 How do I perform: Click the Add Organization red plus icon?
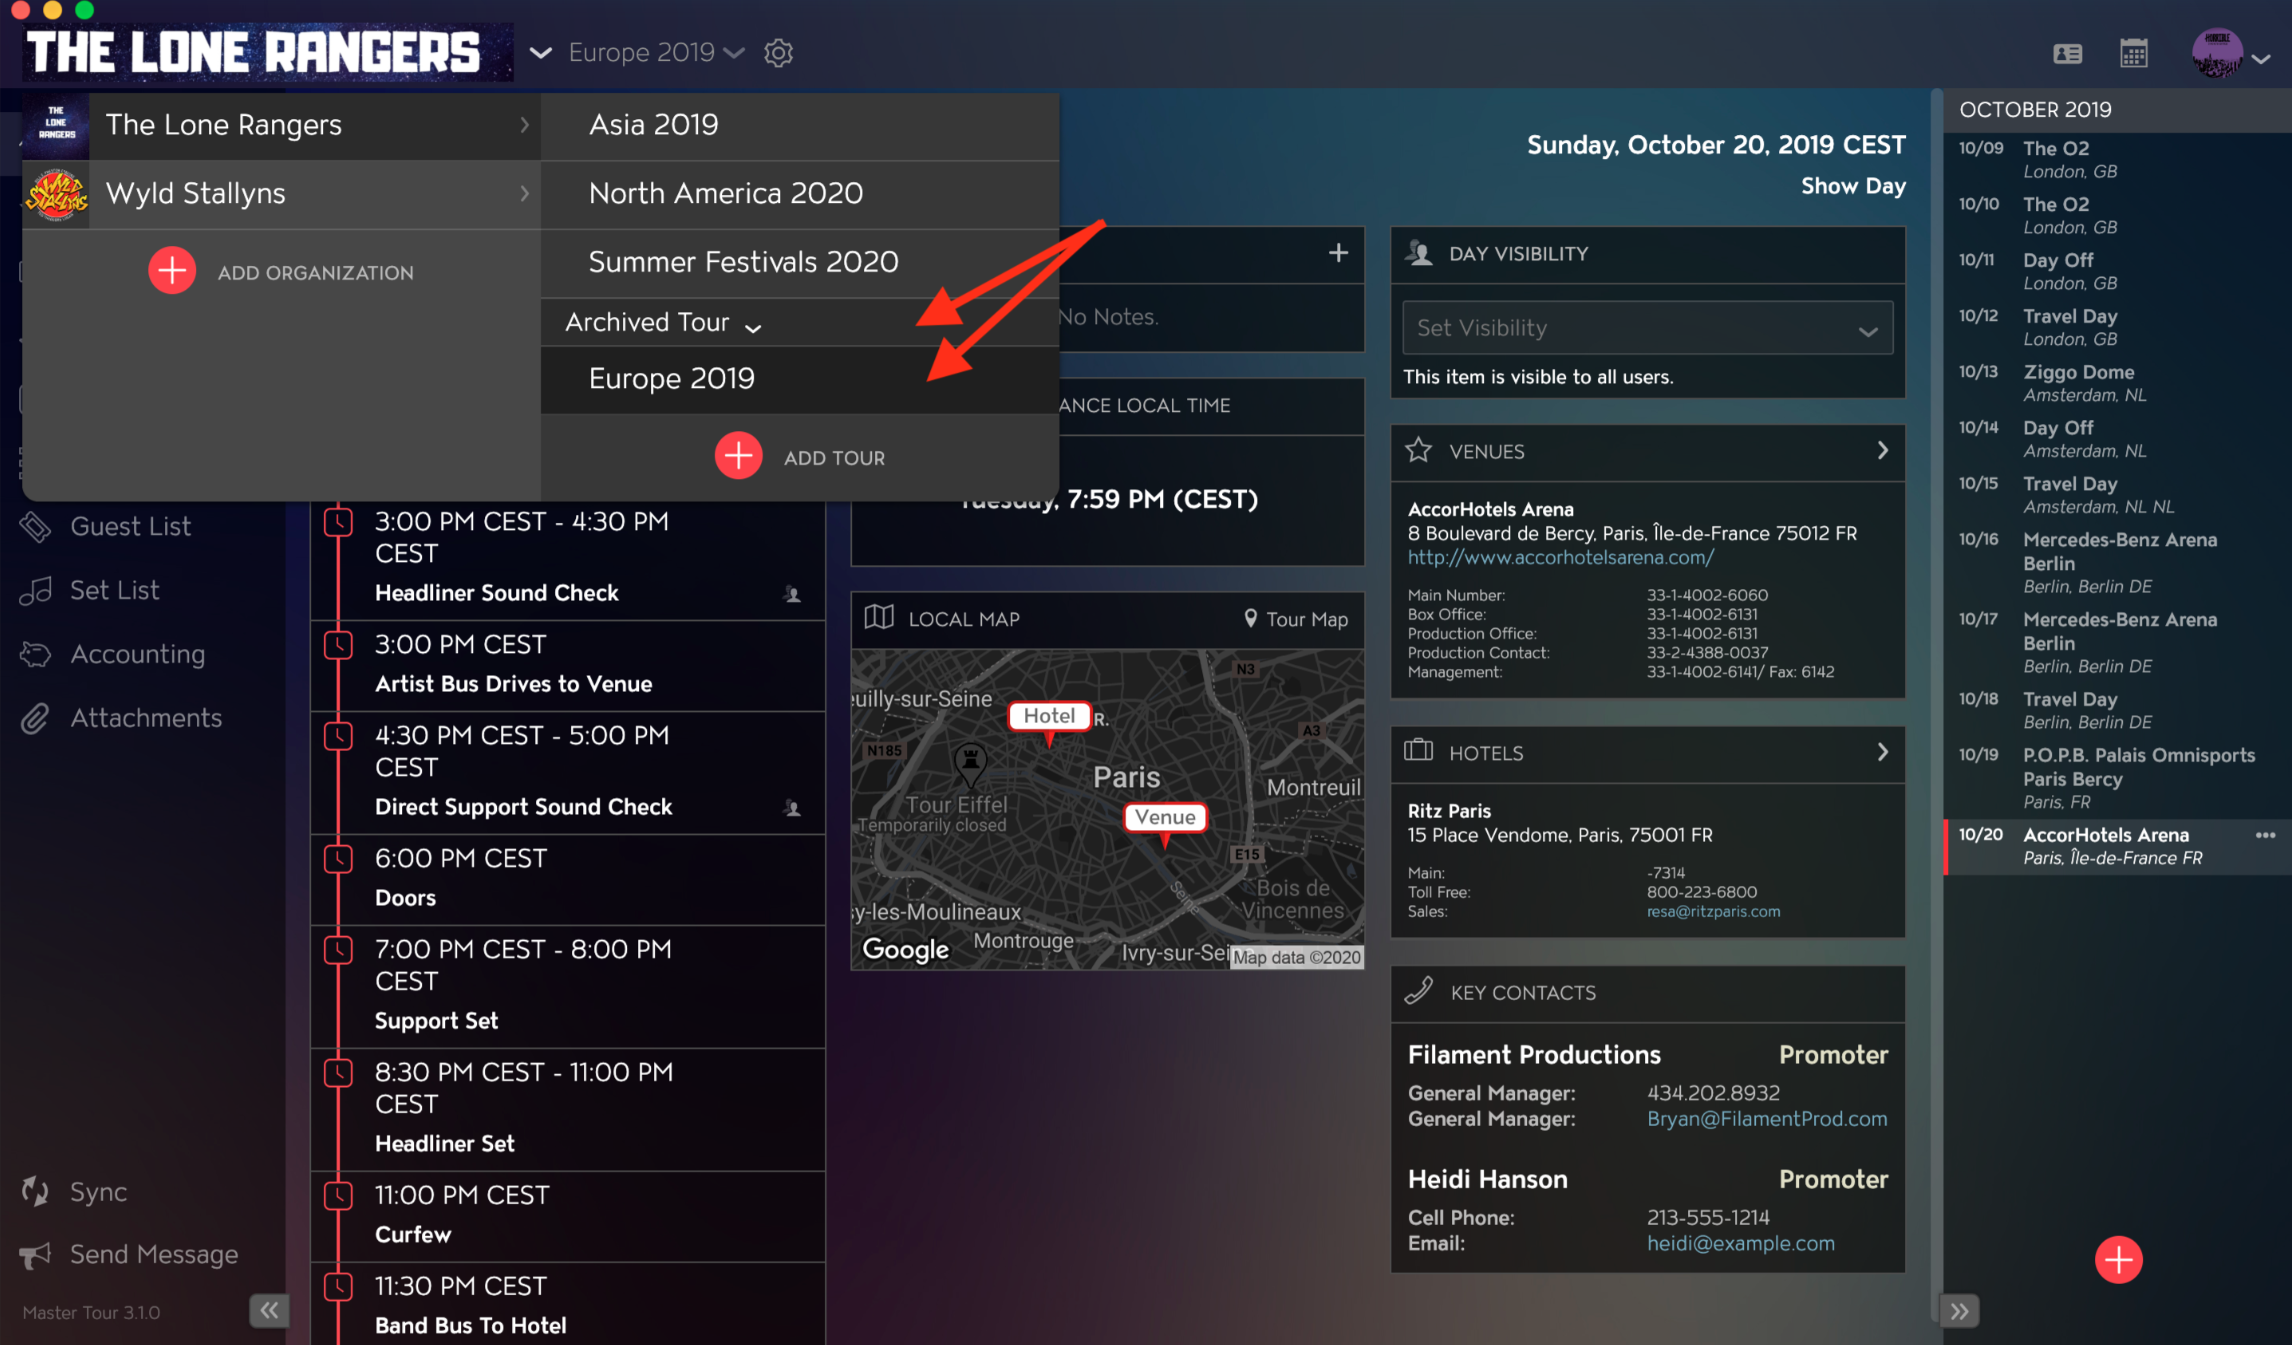[x=172, y=271]
